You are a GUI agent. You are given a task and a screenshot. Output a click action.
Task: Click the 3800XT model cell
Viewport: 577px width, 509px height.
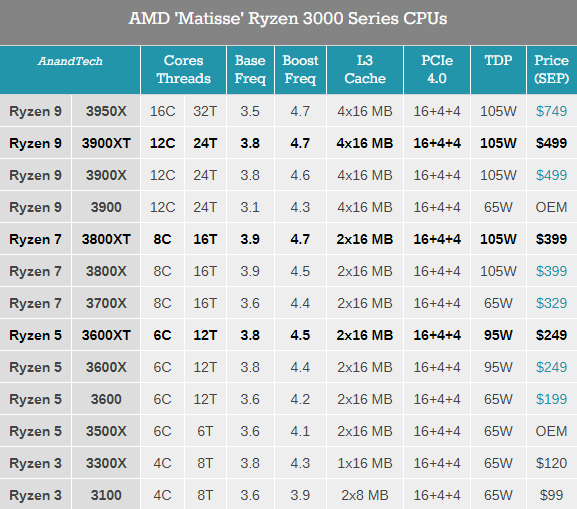106,239
